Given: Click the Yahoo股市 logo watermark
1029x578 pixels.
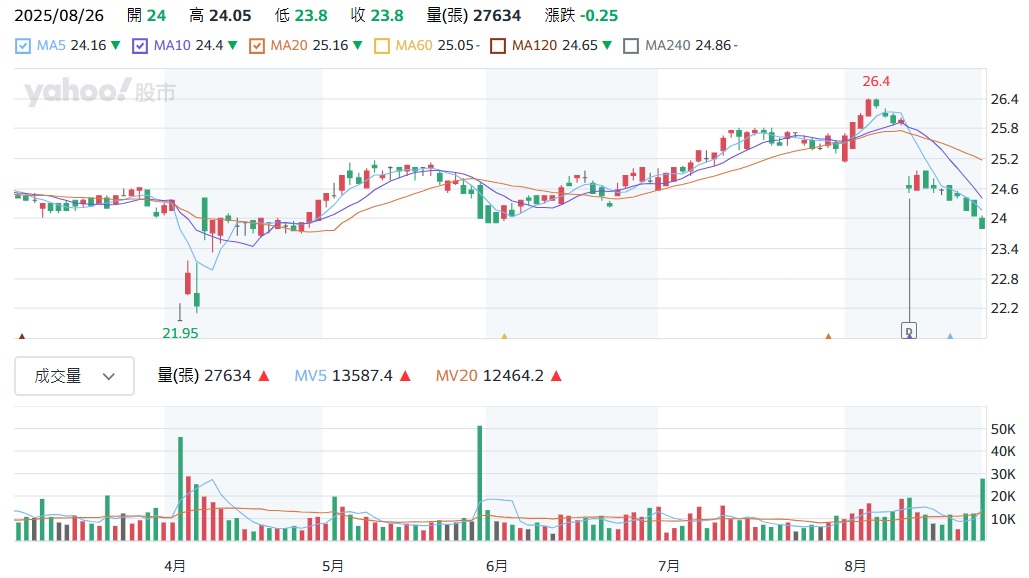Looking at the screenshot, I should (100, 93).
